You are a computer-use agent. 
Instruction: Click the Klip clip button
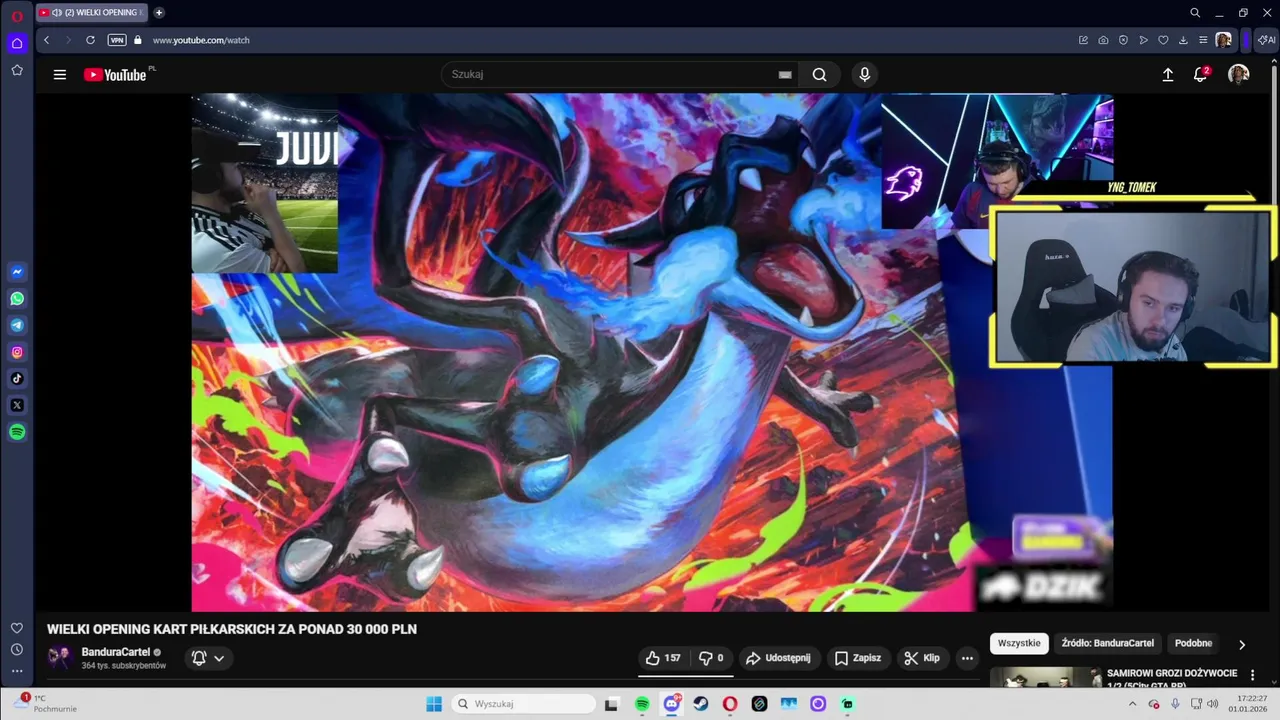pyautogui.click(x=921, y=658)
